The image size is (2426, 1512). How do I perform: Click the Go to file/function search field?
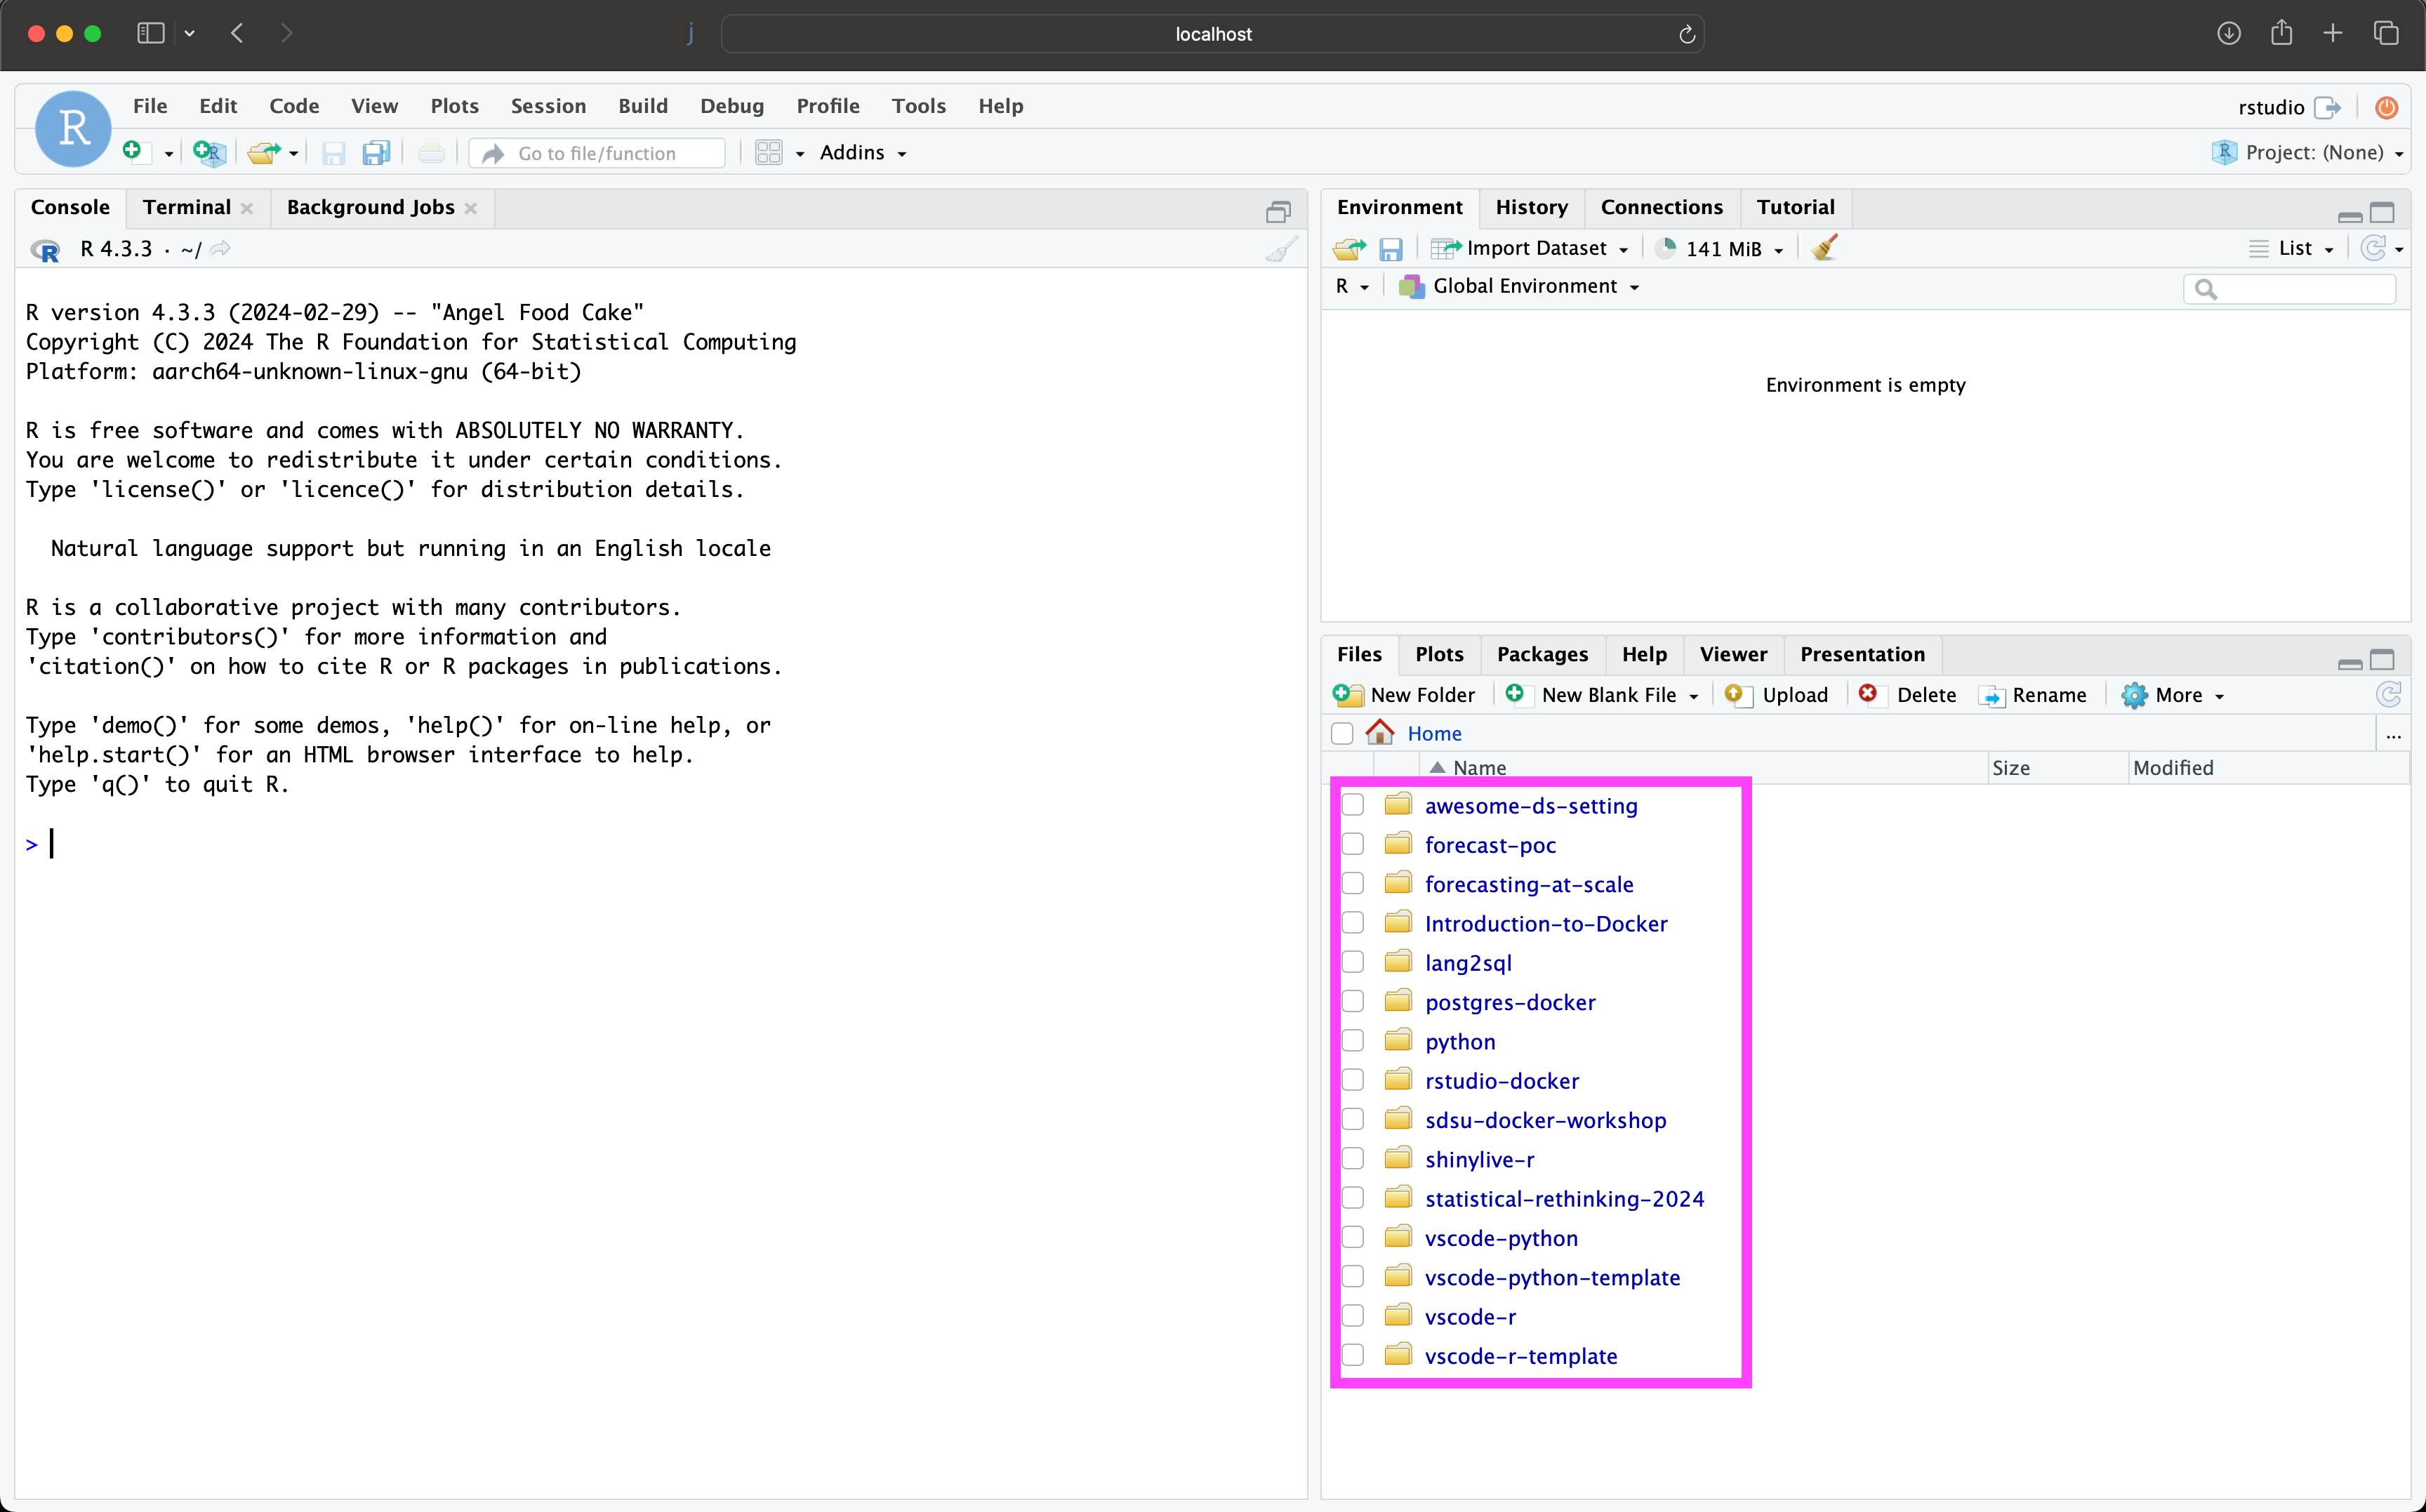point(597,153)
